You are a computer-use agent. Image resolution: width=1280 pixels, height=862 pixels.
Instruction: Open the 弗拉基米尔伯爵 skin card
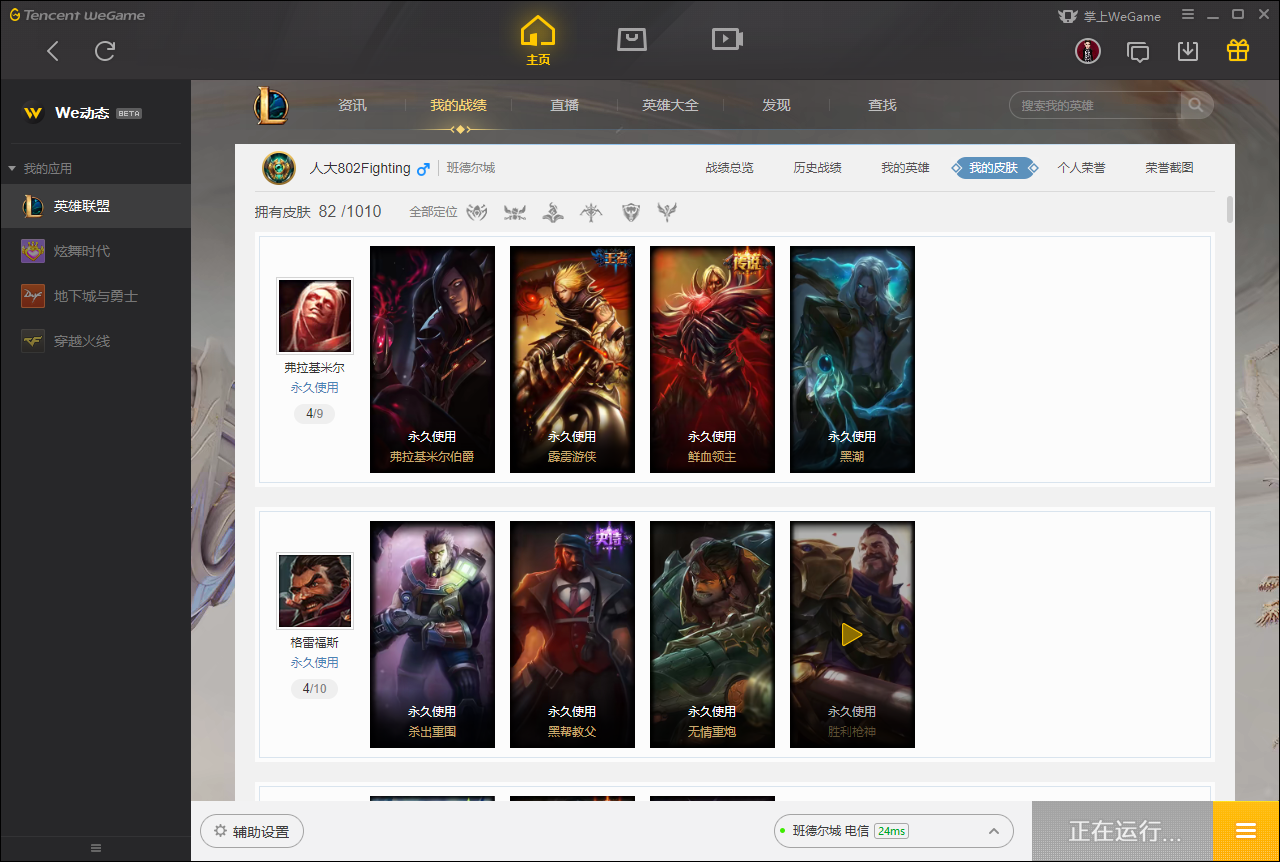coord(432,359)
